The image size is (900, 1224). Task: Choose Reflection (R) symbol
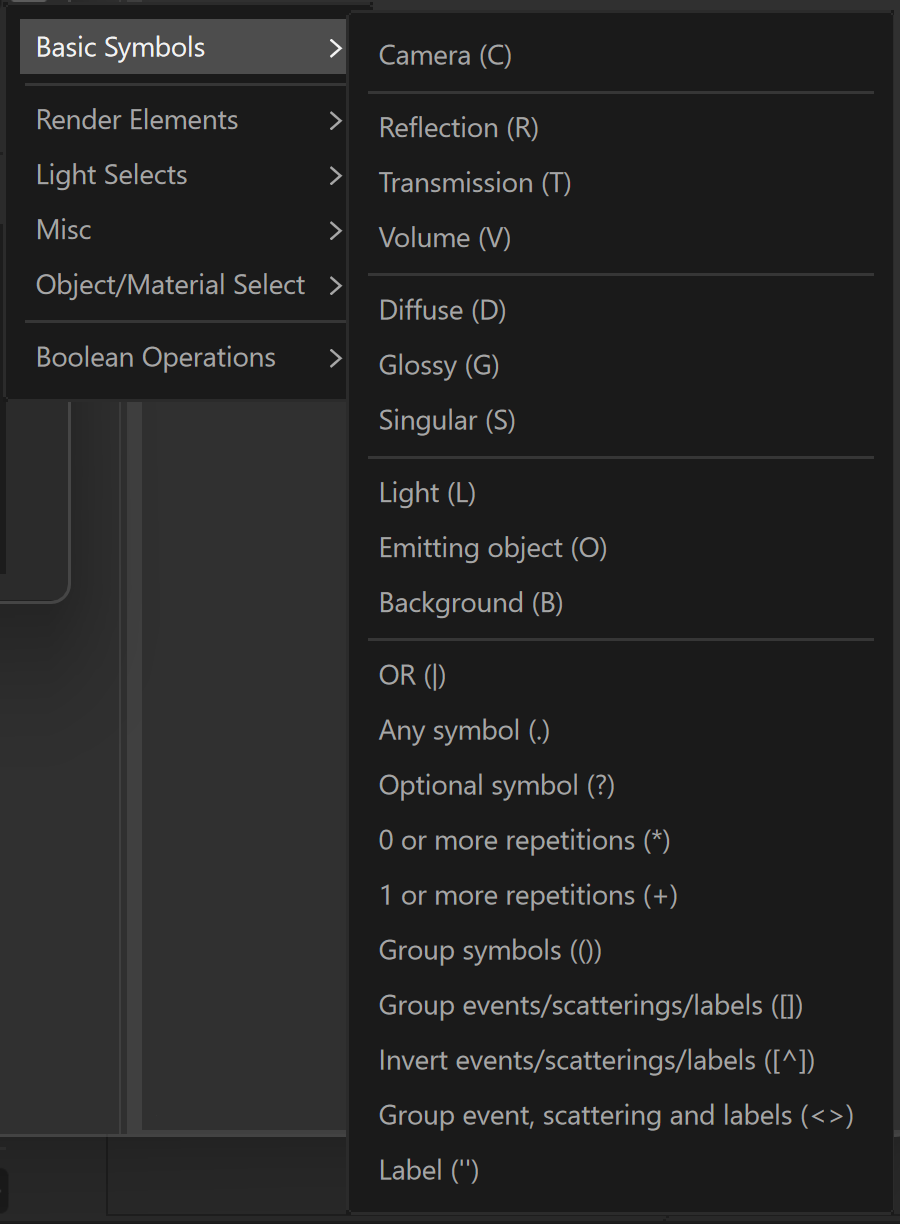[x=621, y=128]
